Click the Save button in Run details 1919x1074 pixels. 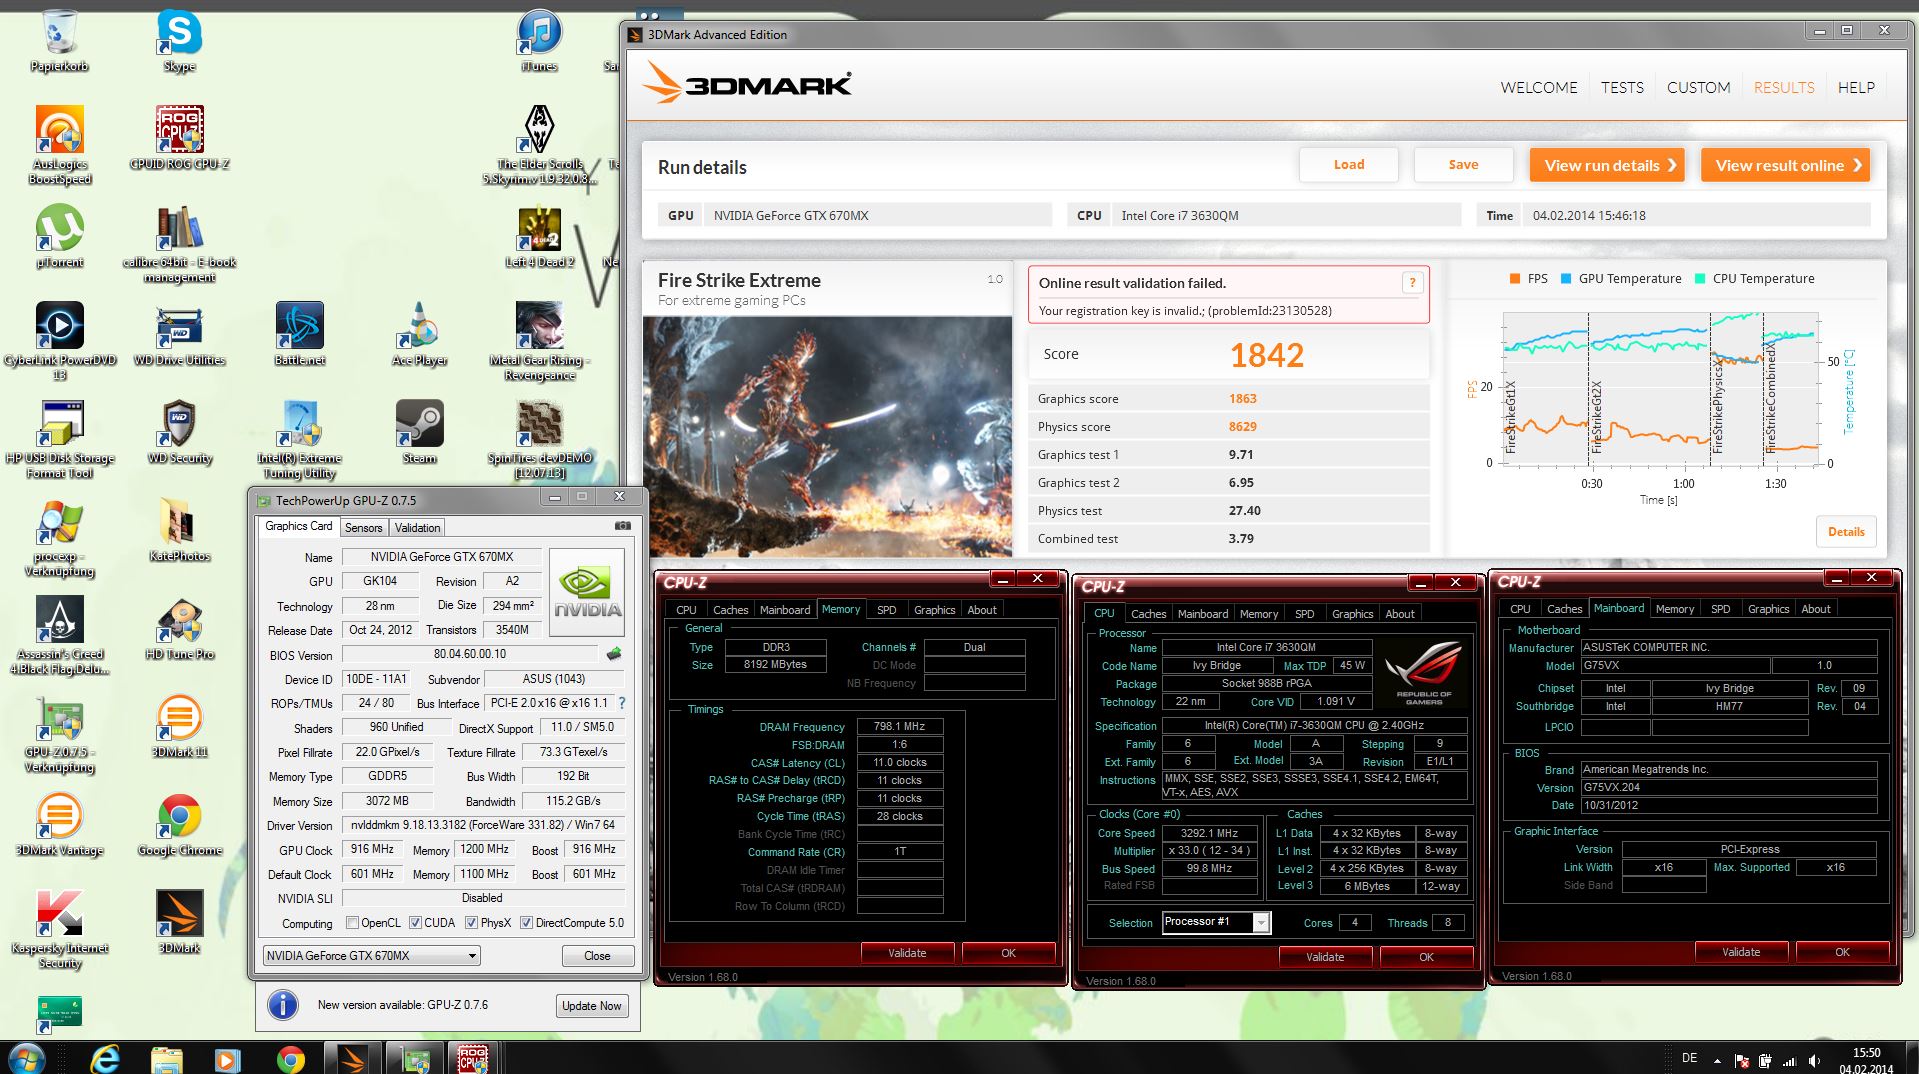tap(1463, 165)
